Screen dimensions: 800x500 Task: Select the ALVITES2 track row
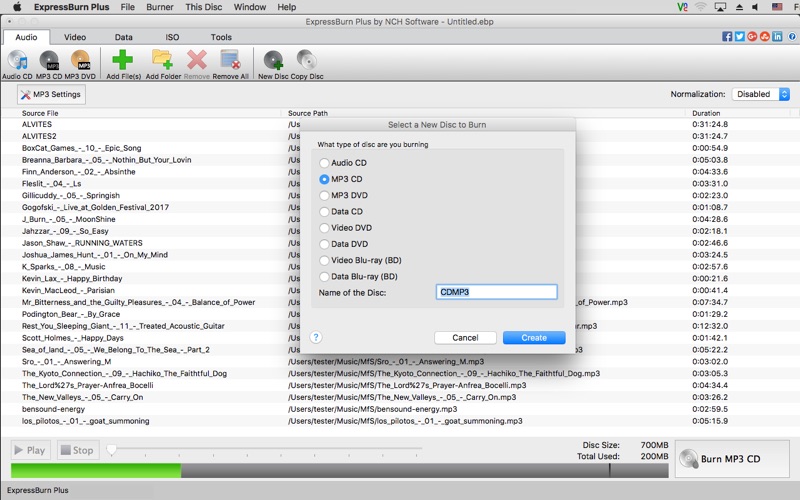[x=400, y=136]
